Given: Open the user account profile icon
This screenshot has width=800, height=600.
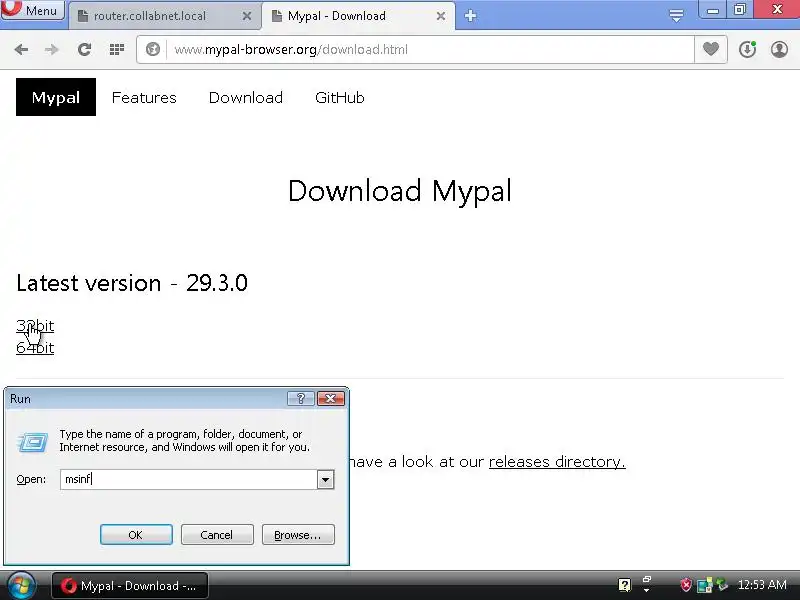Looking at the screenshot, I should (x=779, y=49).
